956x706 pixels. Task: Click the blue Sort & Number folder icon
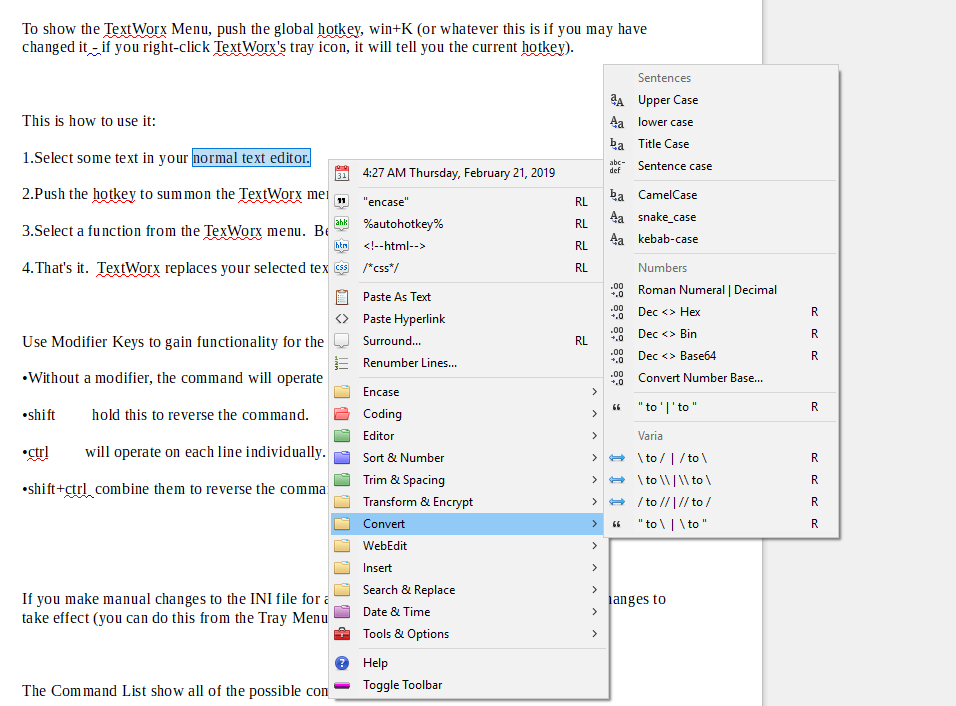click(x=342, y=458)
